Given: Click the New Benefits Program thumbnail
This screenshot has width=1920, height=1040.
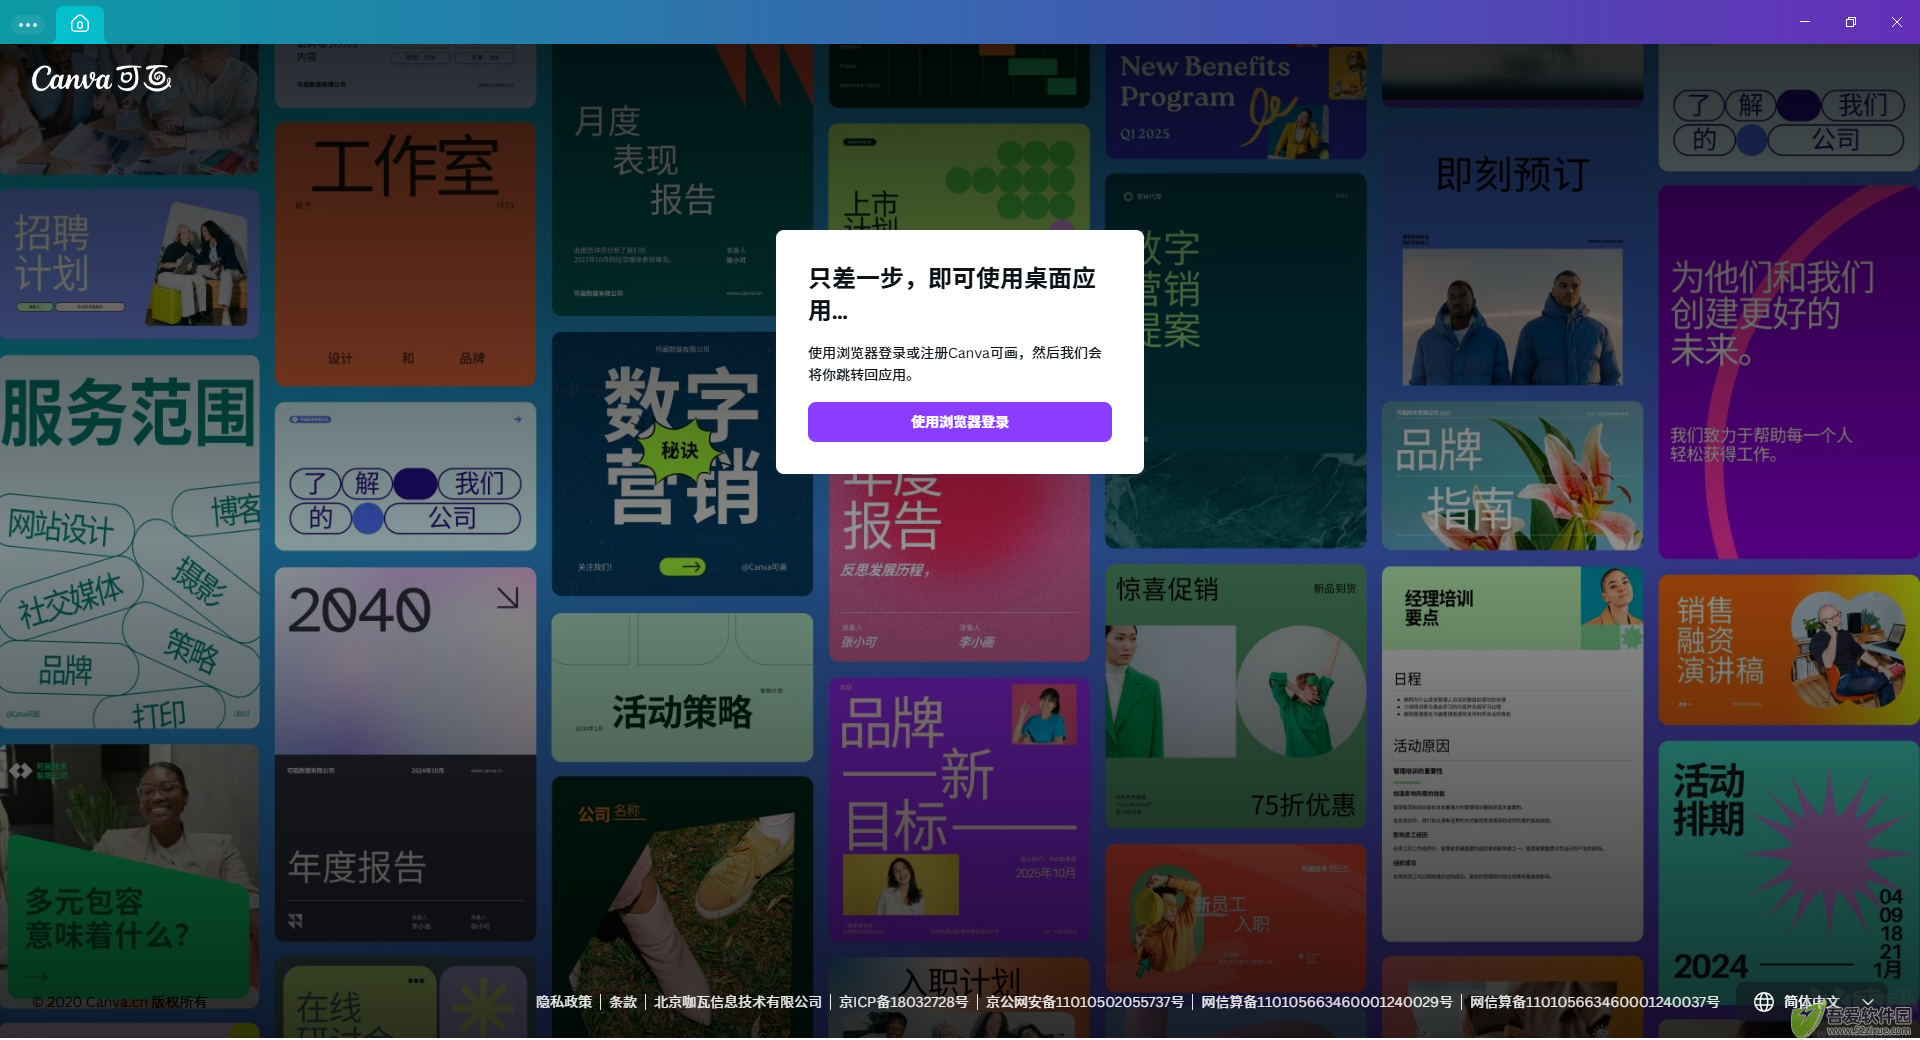Looking at the screenshot, I should point(1236,101).
